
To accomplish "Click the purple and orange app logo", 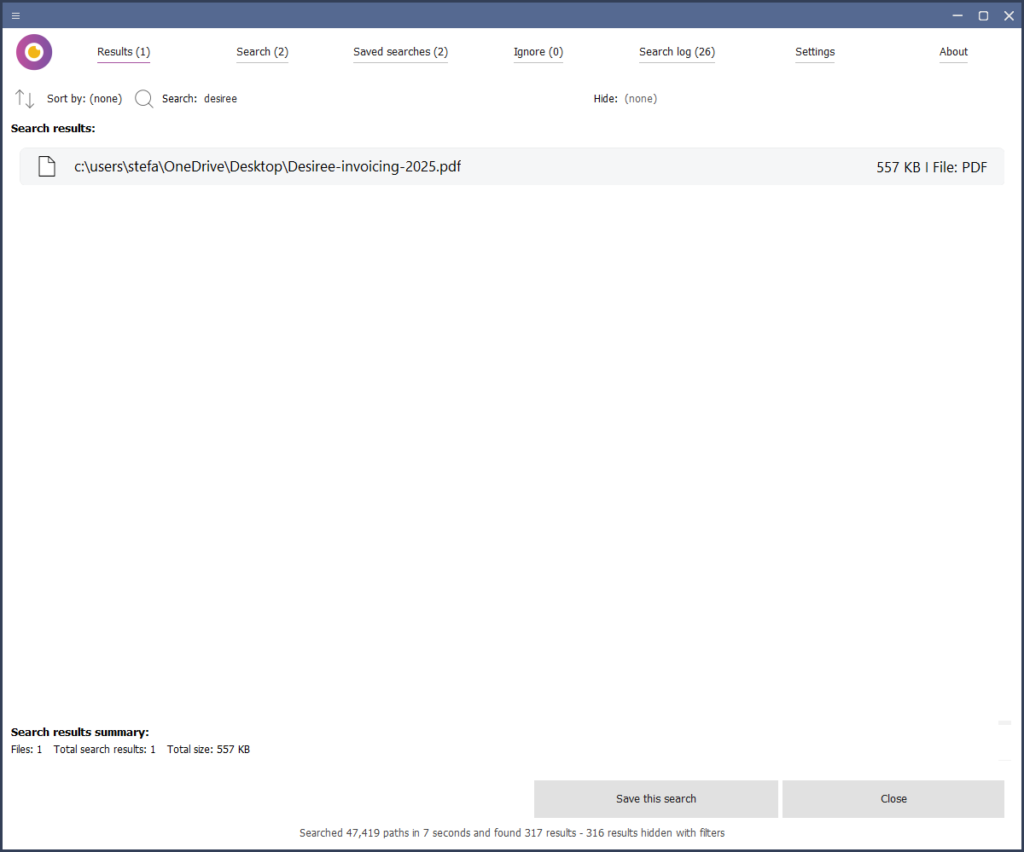I will (34, 52).
